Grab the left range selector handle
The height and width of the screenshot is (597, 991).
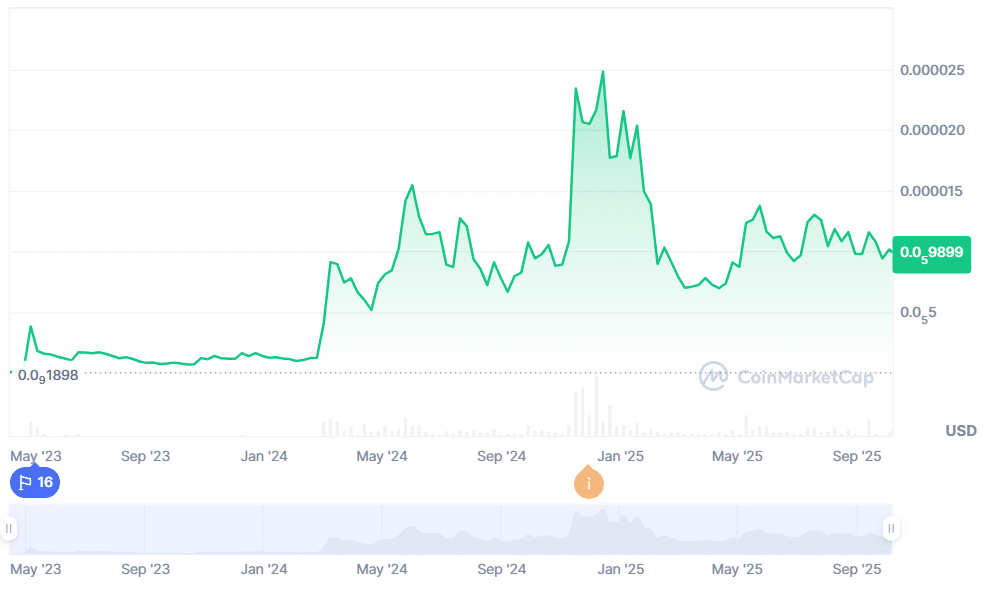(x=9, y=528)
